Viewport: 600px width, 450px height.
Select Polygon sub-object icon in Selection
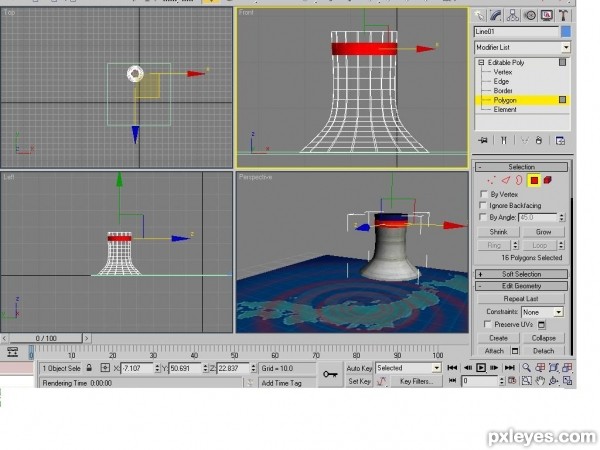pyautogui.click(x=534, y=180)
